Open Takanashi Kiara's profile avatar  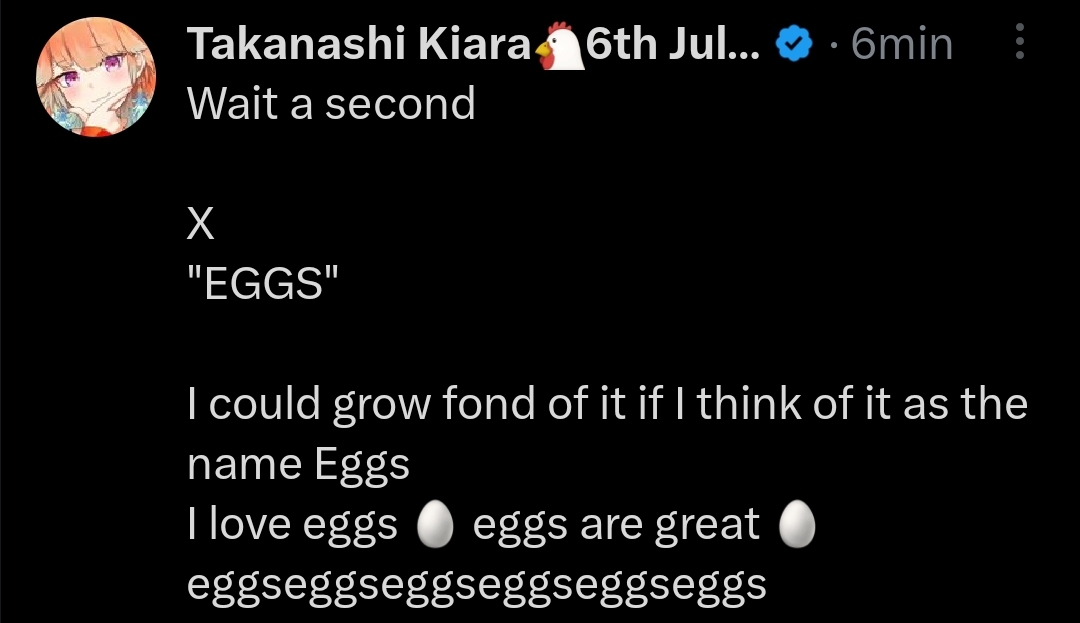[x=96, y=77]
